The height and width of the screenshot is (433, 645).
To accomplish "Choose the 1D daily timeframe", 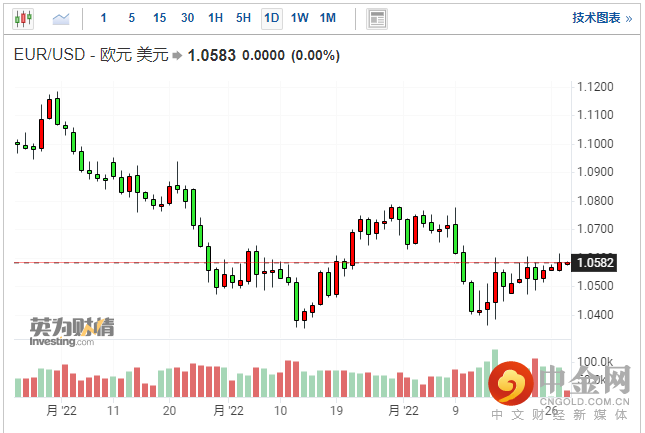I will coord(271,18).
